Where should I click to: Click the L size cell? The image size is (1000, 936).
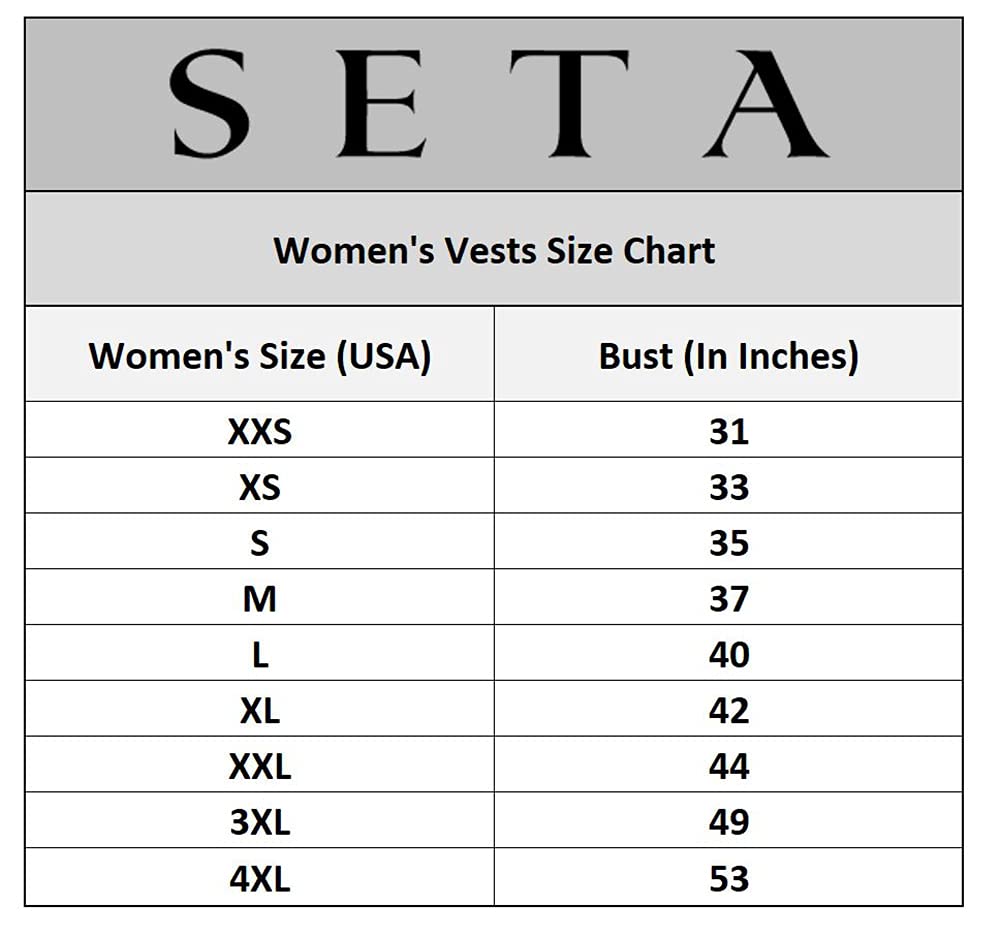[259, 655]
